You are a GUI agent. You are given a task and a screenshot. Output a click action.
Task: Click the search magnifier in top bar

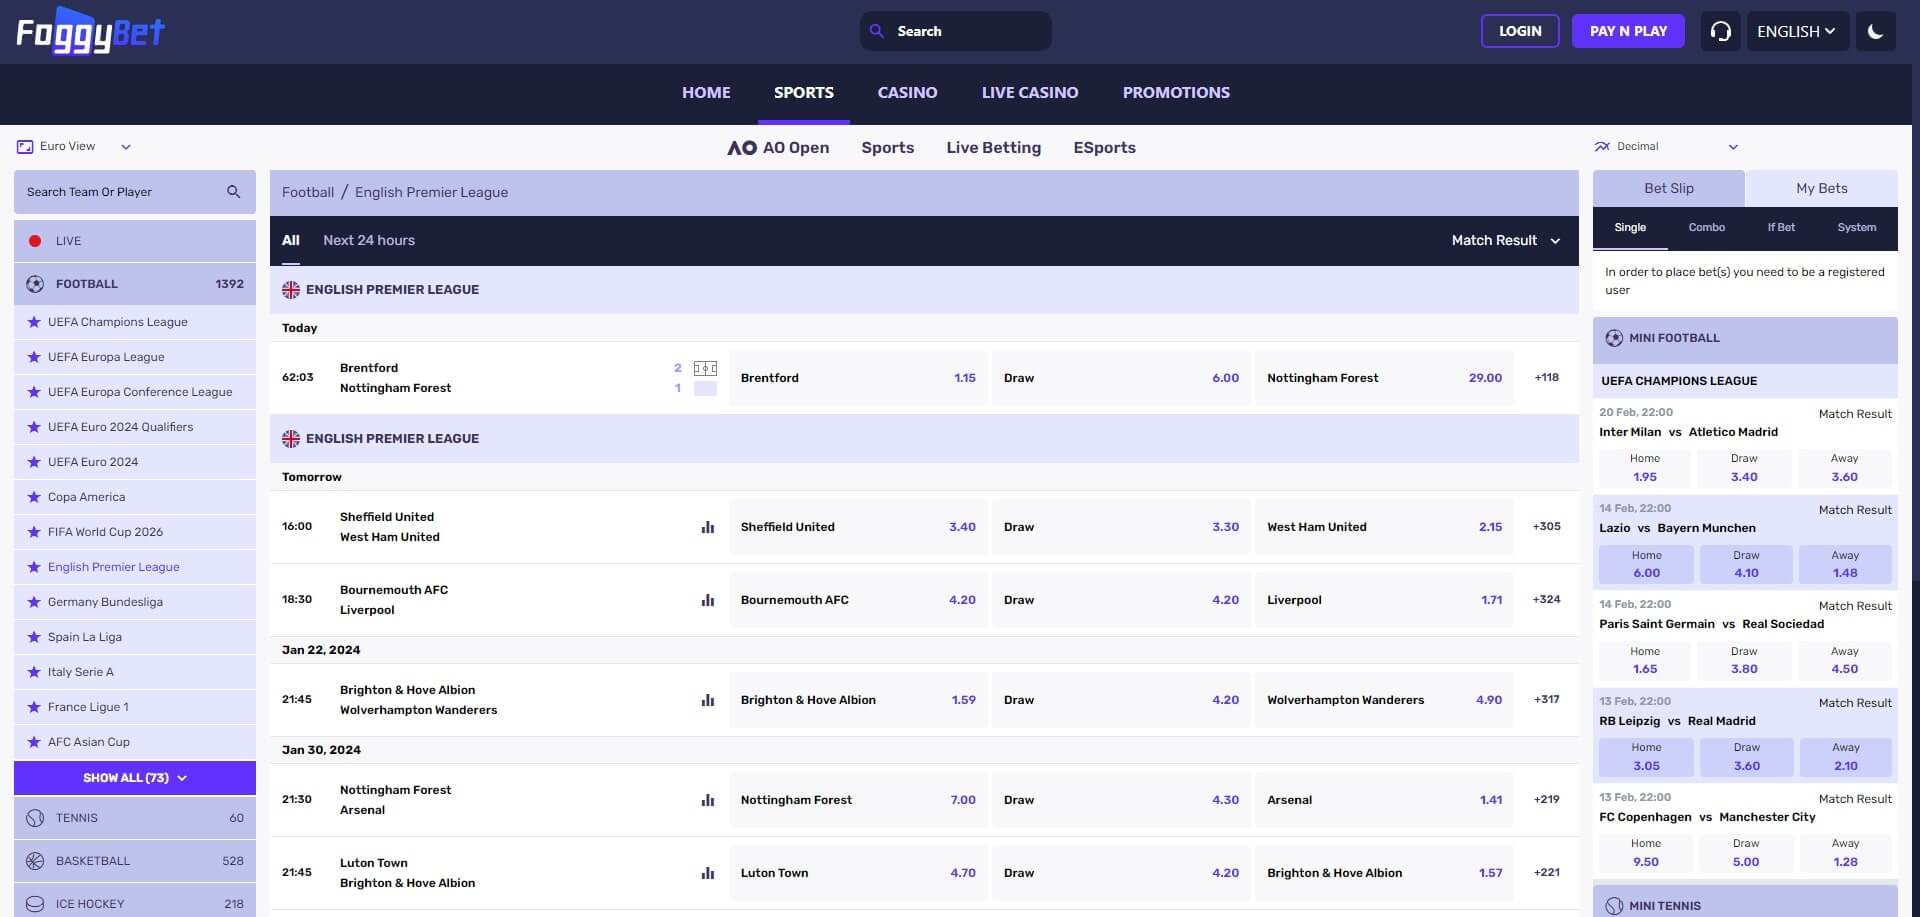877,31
